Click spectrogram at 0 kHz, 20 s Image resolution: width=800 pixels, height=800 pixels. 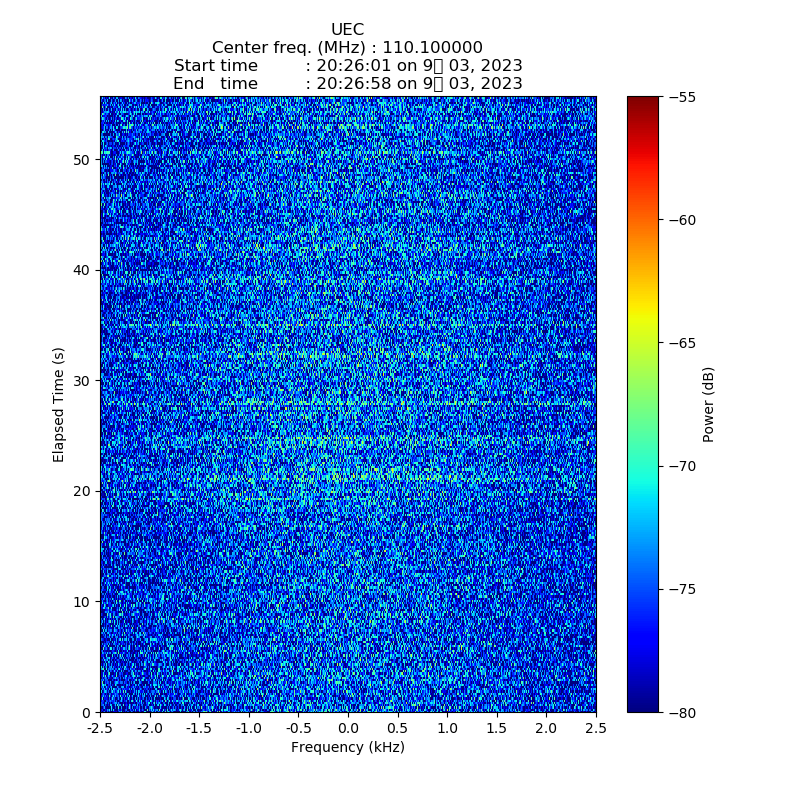click(x=348, y=491)
